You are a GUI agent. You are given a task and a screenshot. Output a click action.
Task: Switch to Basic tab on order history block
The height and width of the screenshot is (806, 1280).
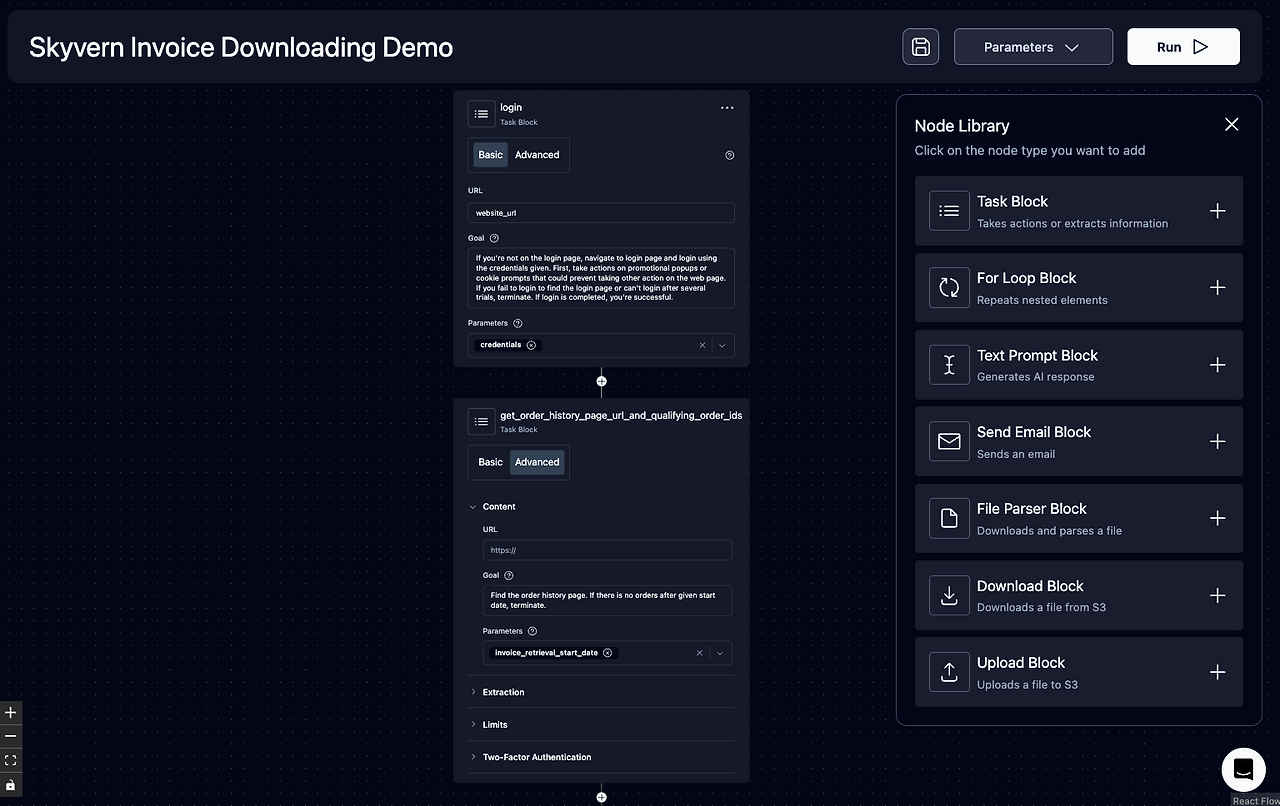(x=490, y=462)
